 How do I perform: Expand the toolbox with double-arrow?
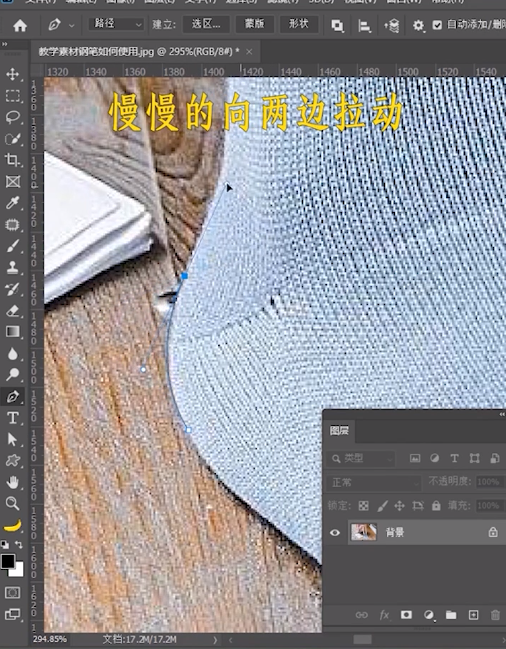pyautogui.click(x=4, y=44)
